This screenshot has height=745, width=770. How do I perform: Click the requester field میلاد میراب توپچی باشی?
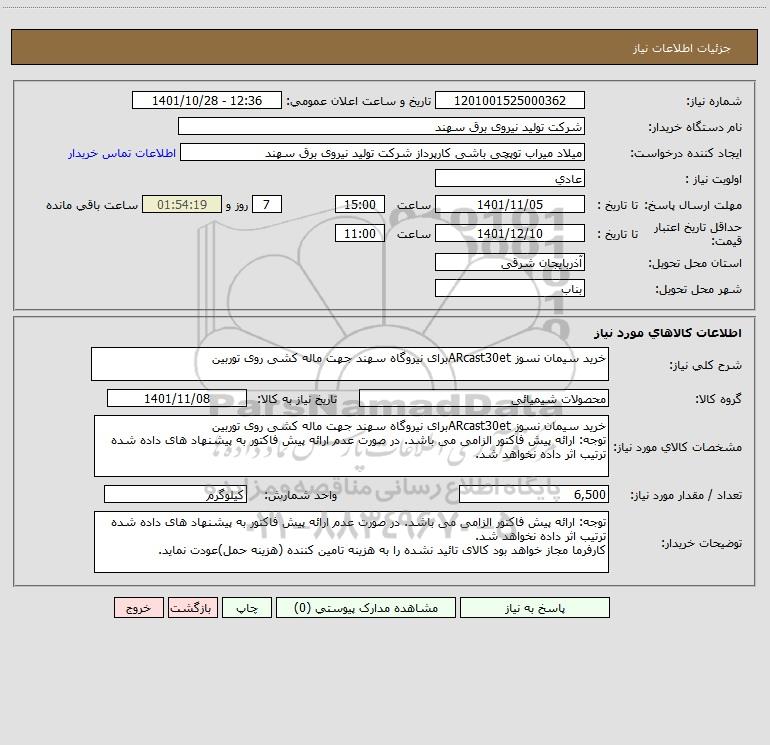(x=383, y=152)
